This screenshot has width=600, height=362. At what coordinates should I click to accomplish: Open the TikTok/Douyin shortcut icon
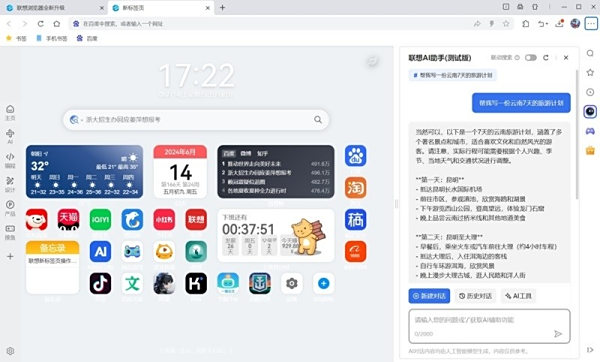100,284
